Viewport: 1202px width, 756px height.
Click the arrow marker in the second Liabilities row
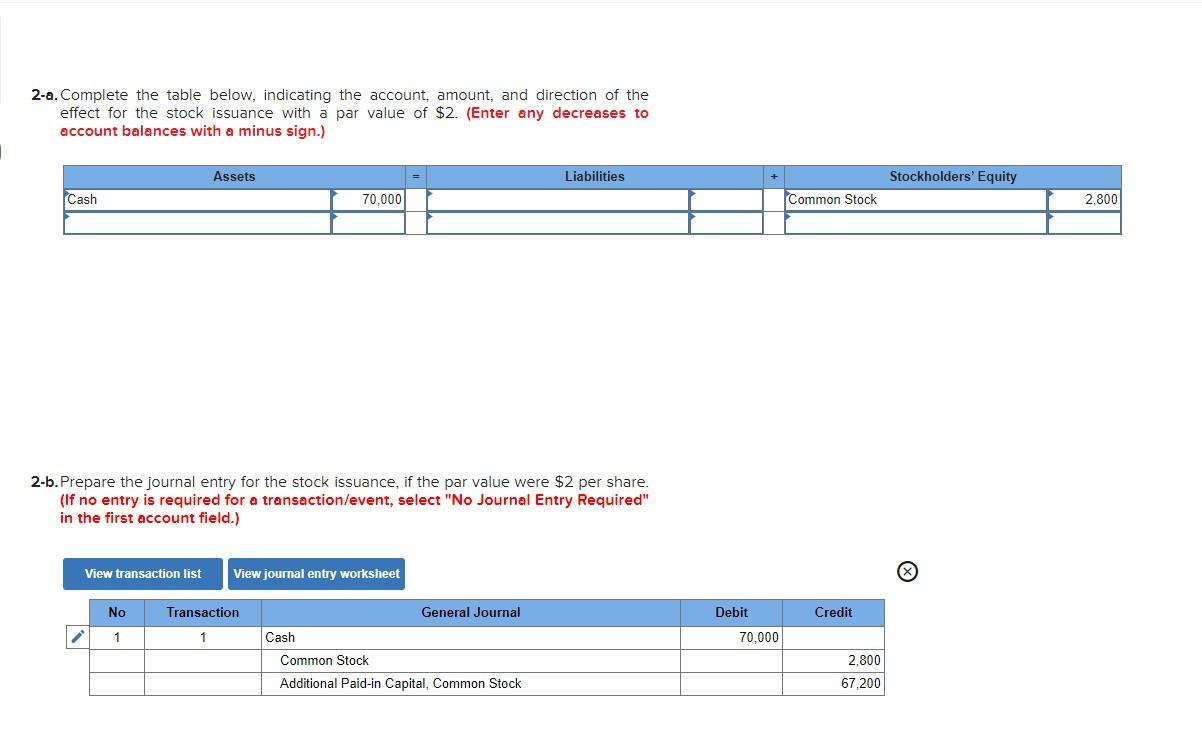coord(429,218)
